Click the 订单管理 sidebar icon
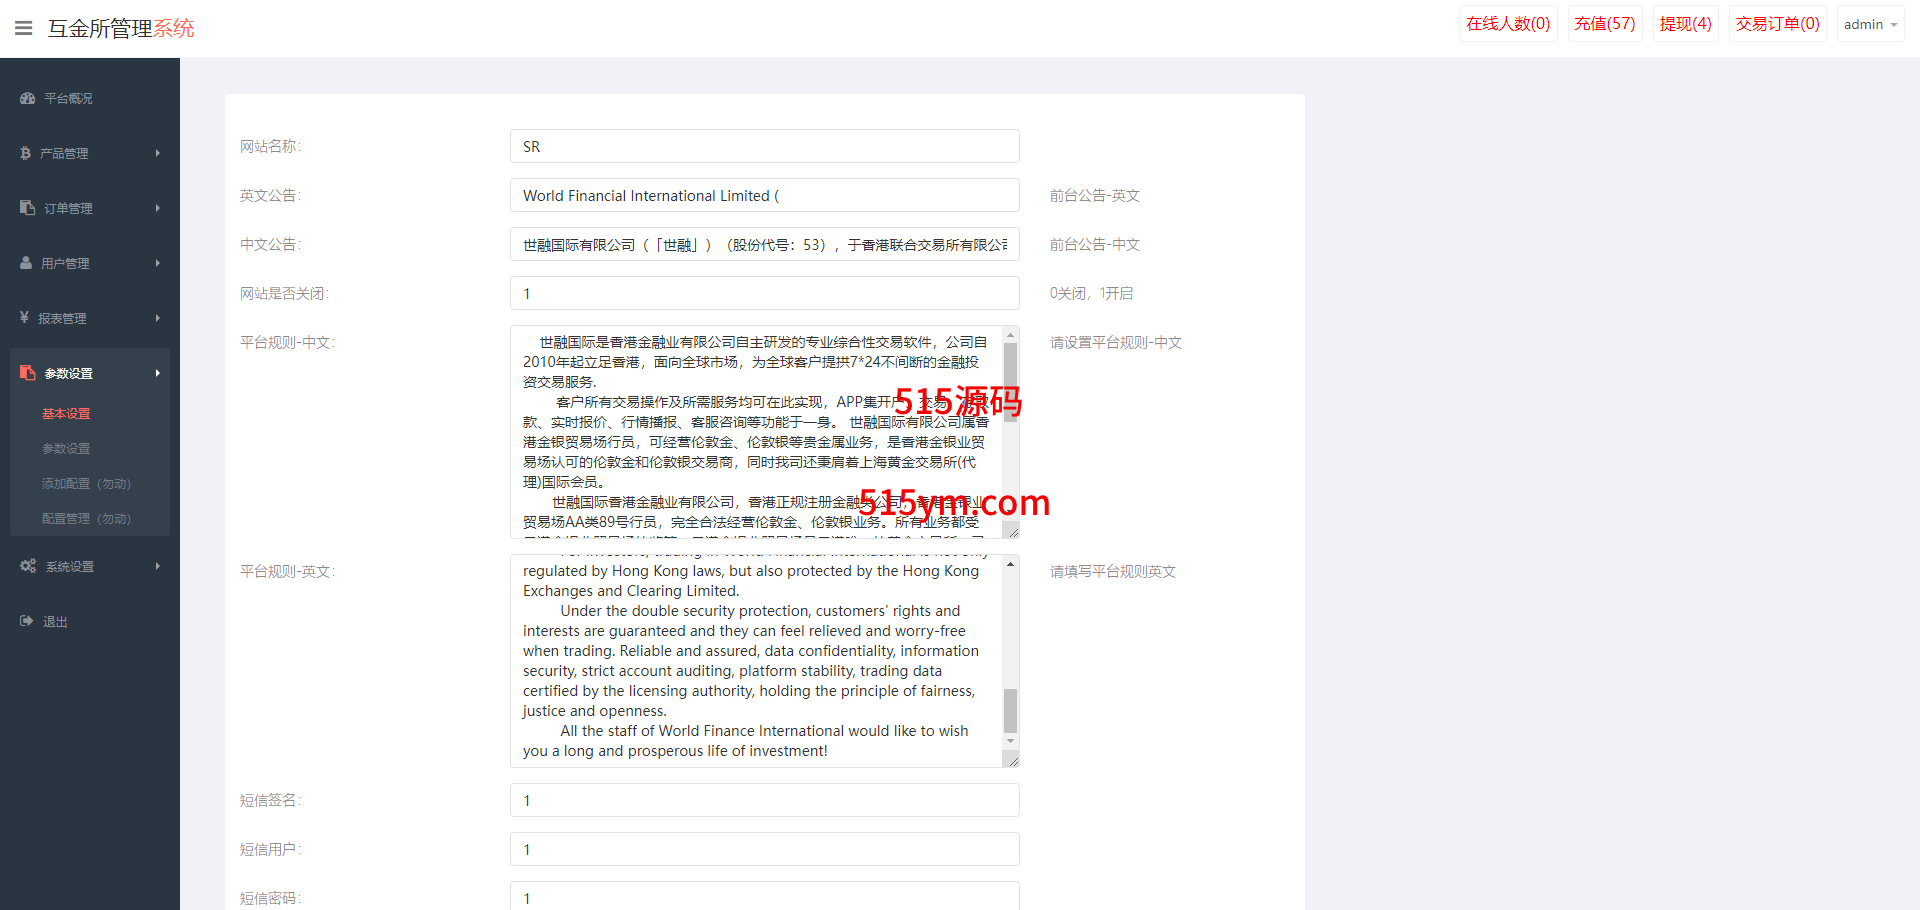Screen dimensions: 1920x910 coord(28,208)
